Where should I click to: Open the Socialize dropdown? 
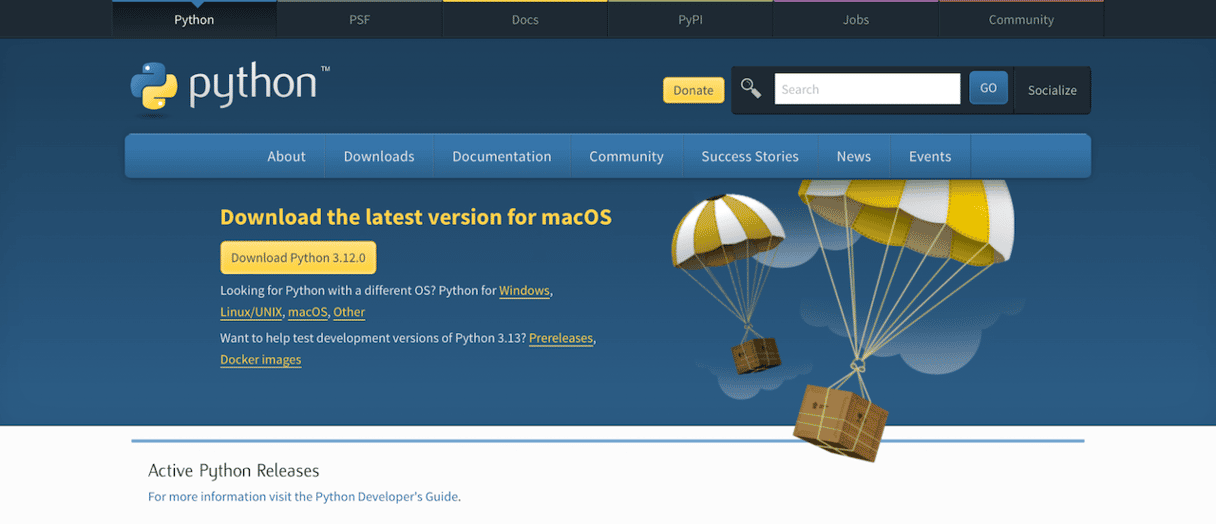pyautogui.click(x=1052, y=90)
